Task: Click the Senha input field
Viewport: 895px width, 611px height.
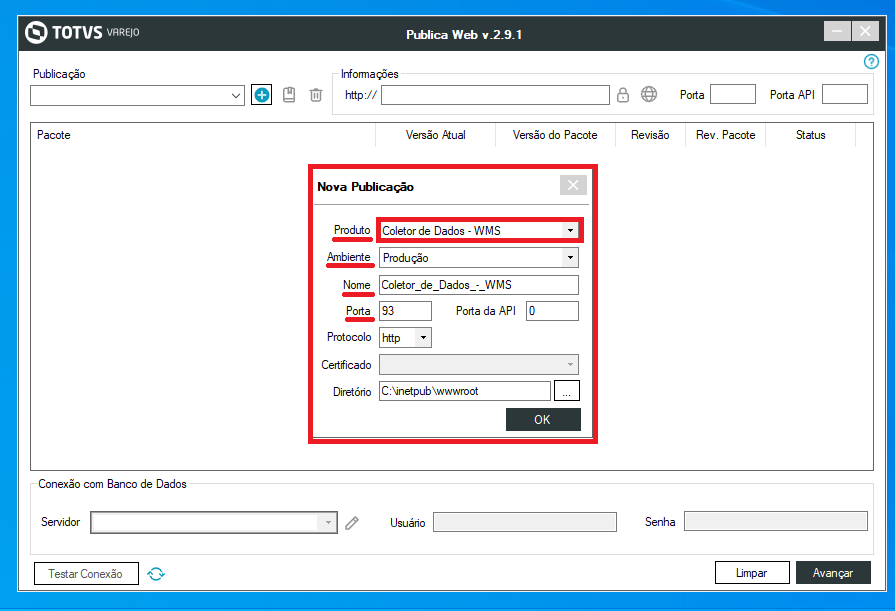Action: (x=776, y=521)
